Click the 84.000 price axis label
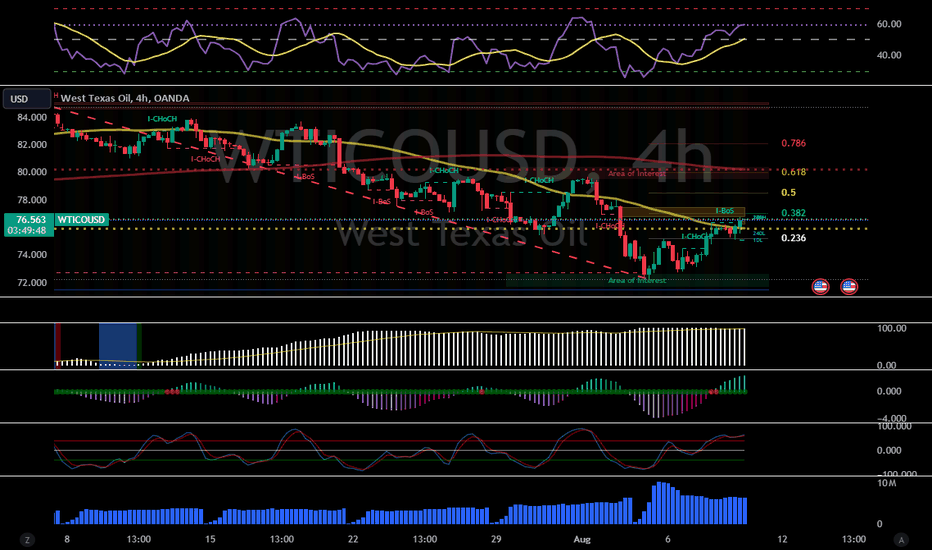Image resolution: width=932 pixels, height=550 pixels. [x=32, y=118]
